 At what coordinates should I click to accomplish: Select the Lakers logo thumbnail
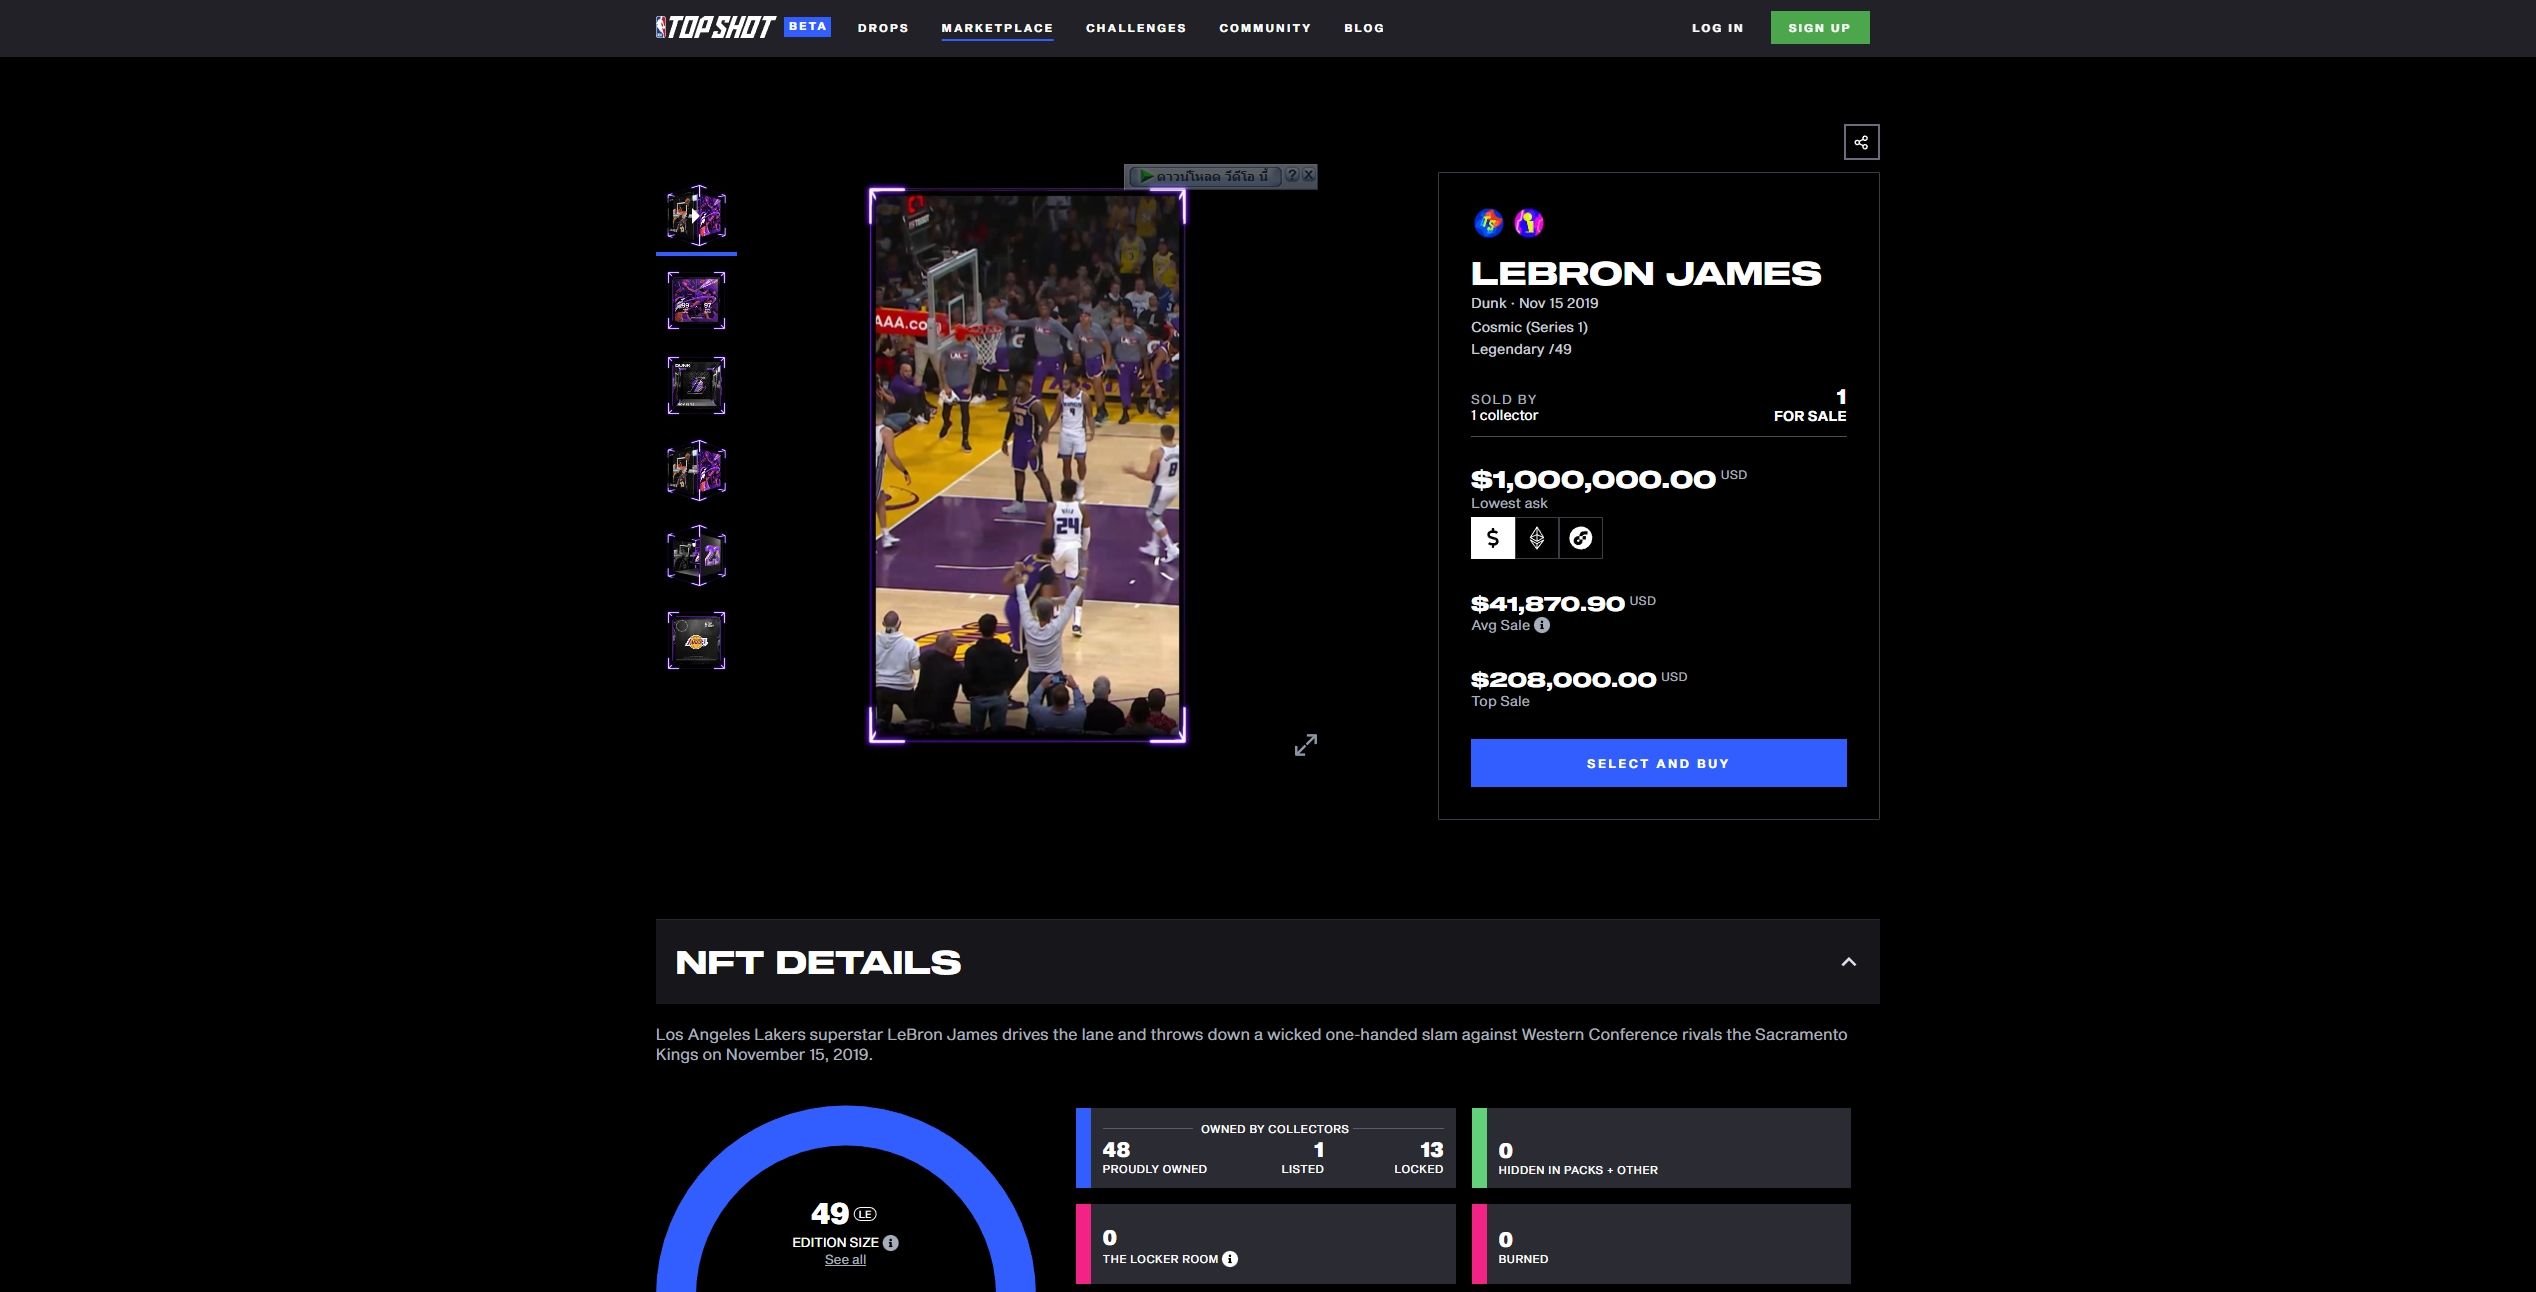pyautogui.click(x=696, y=640)
